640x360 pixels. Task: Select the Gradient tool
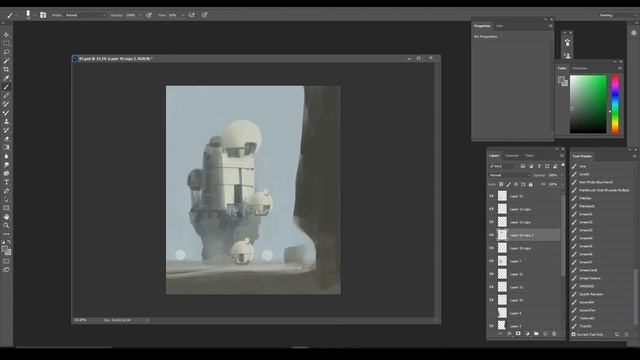click(x=6, y=147)
